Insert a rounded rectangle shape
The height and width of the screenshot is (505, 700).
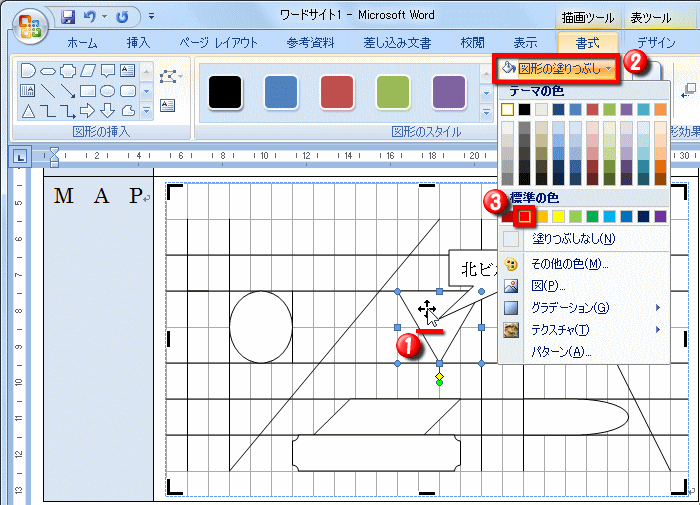tap(128, 91)
